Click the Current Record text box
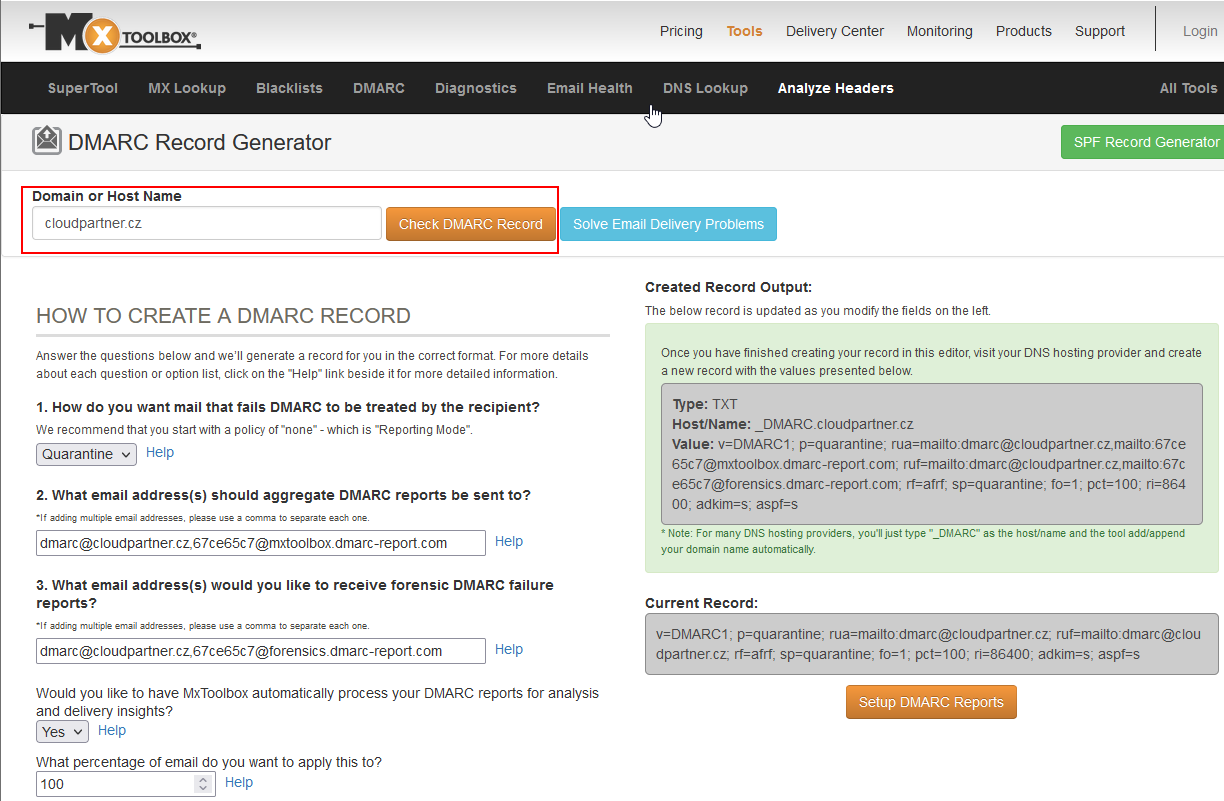 point(932,644)
